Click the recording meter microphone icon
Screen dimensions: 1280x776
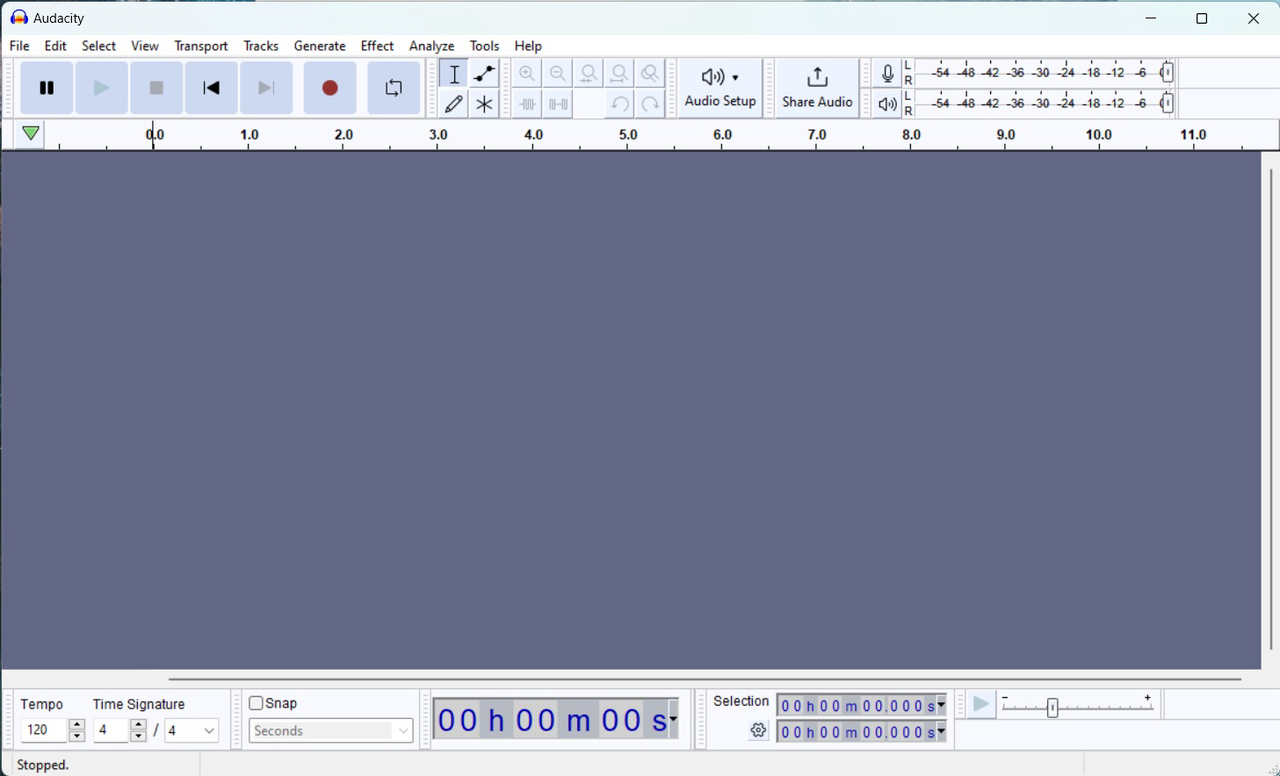tap(887, 72)
